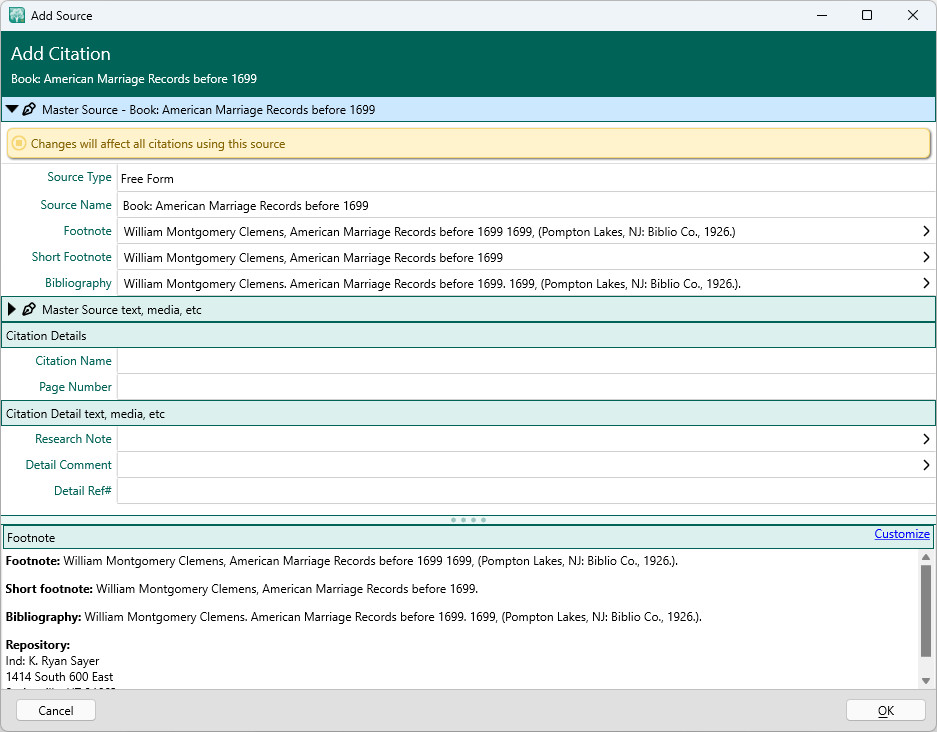The height and width of the screenshot is (732, 937).
Task: Select the Citation Detail text, media, etc header
Action: [468, 414]
